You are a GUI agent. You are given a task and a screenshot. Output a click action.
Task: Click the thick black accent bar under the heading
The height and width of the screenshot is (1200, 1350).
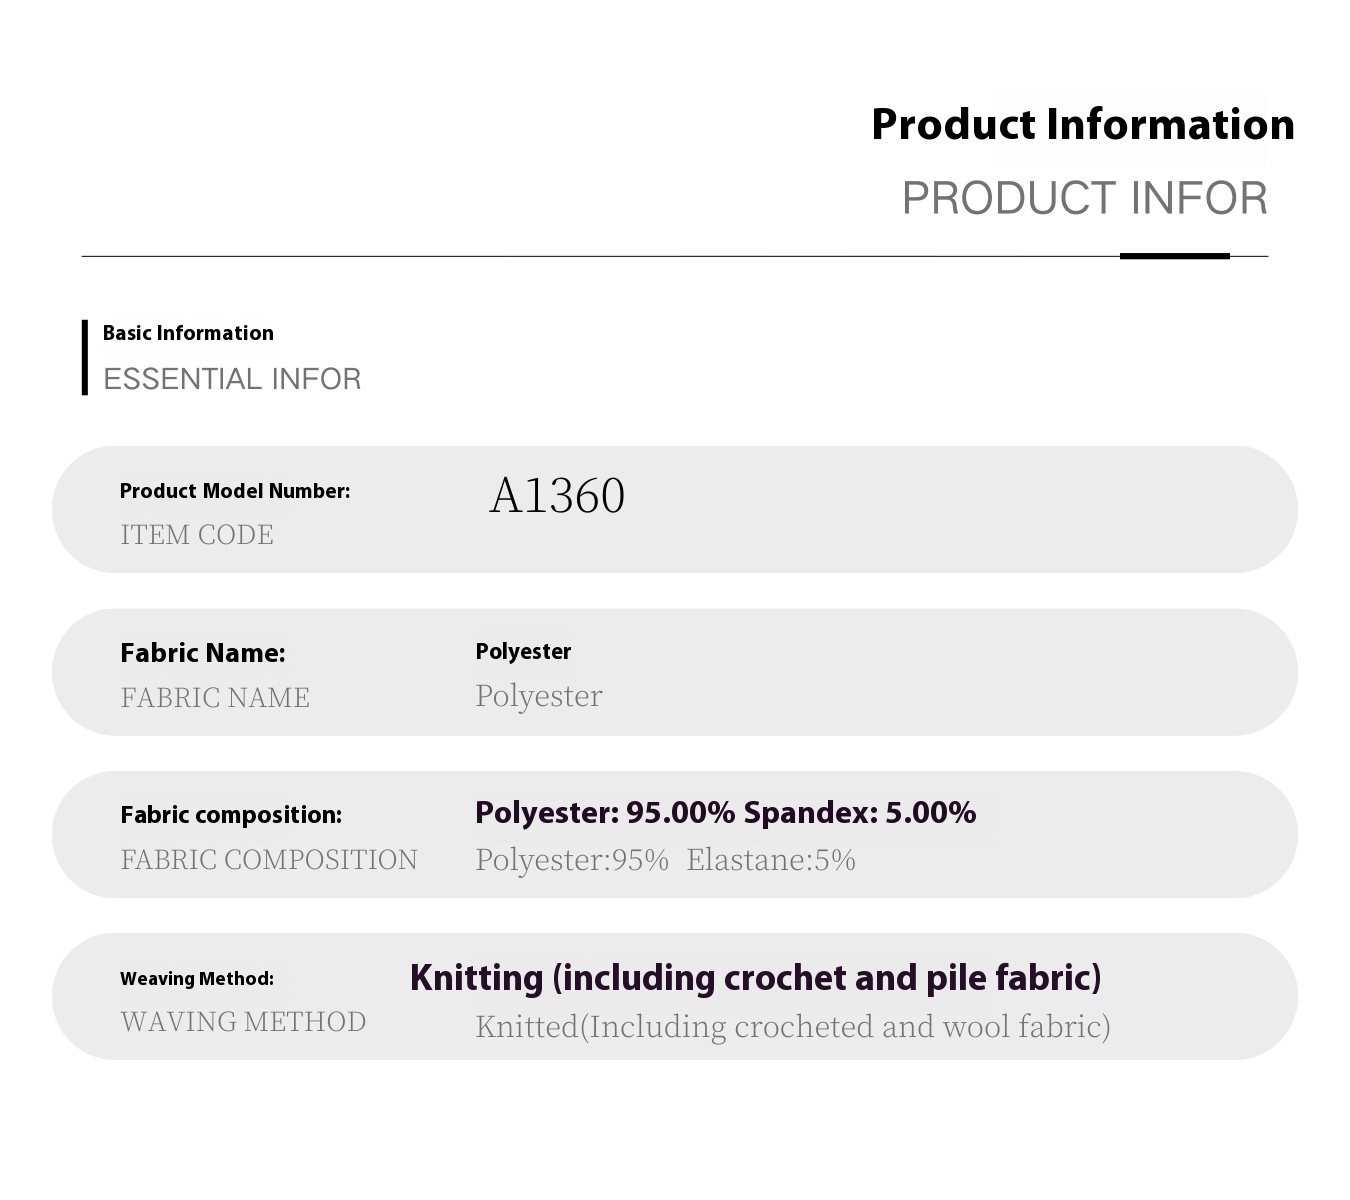coord(1174,256)
